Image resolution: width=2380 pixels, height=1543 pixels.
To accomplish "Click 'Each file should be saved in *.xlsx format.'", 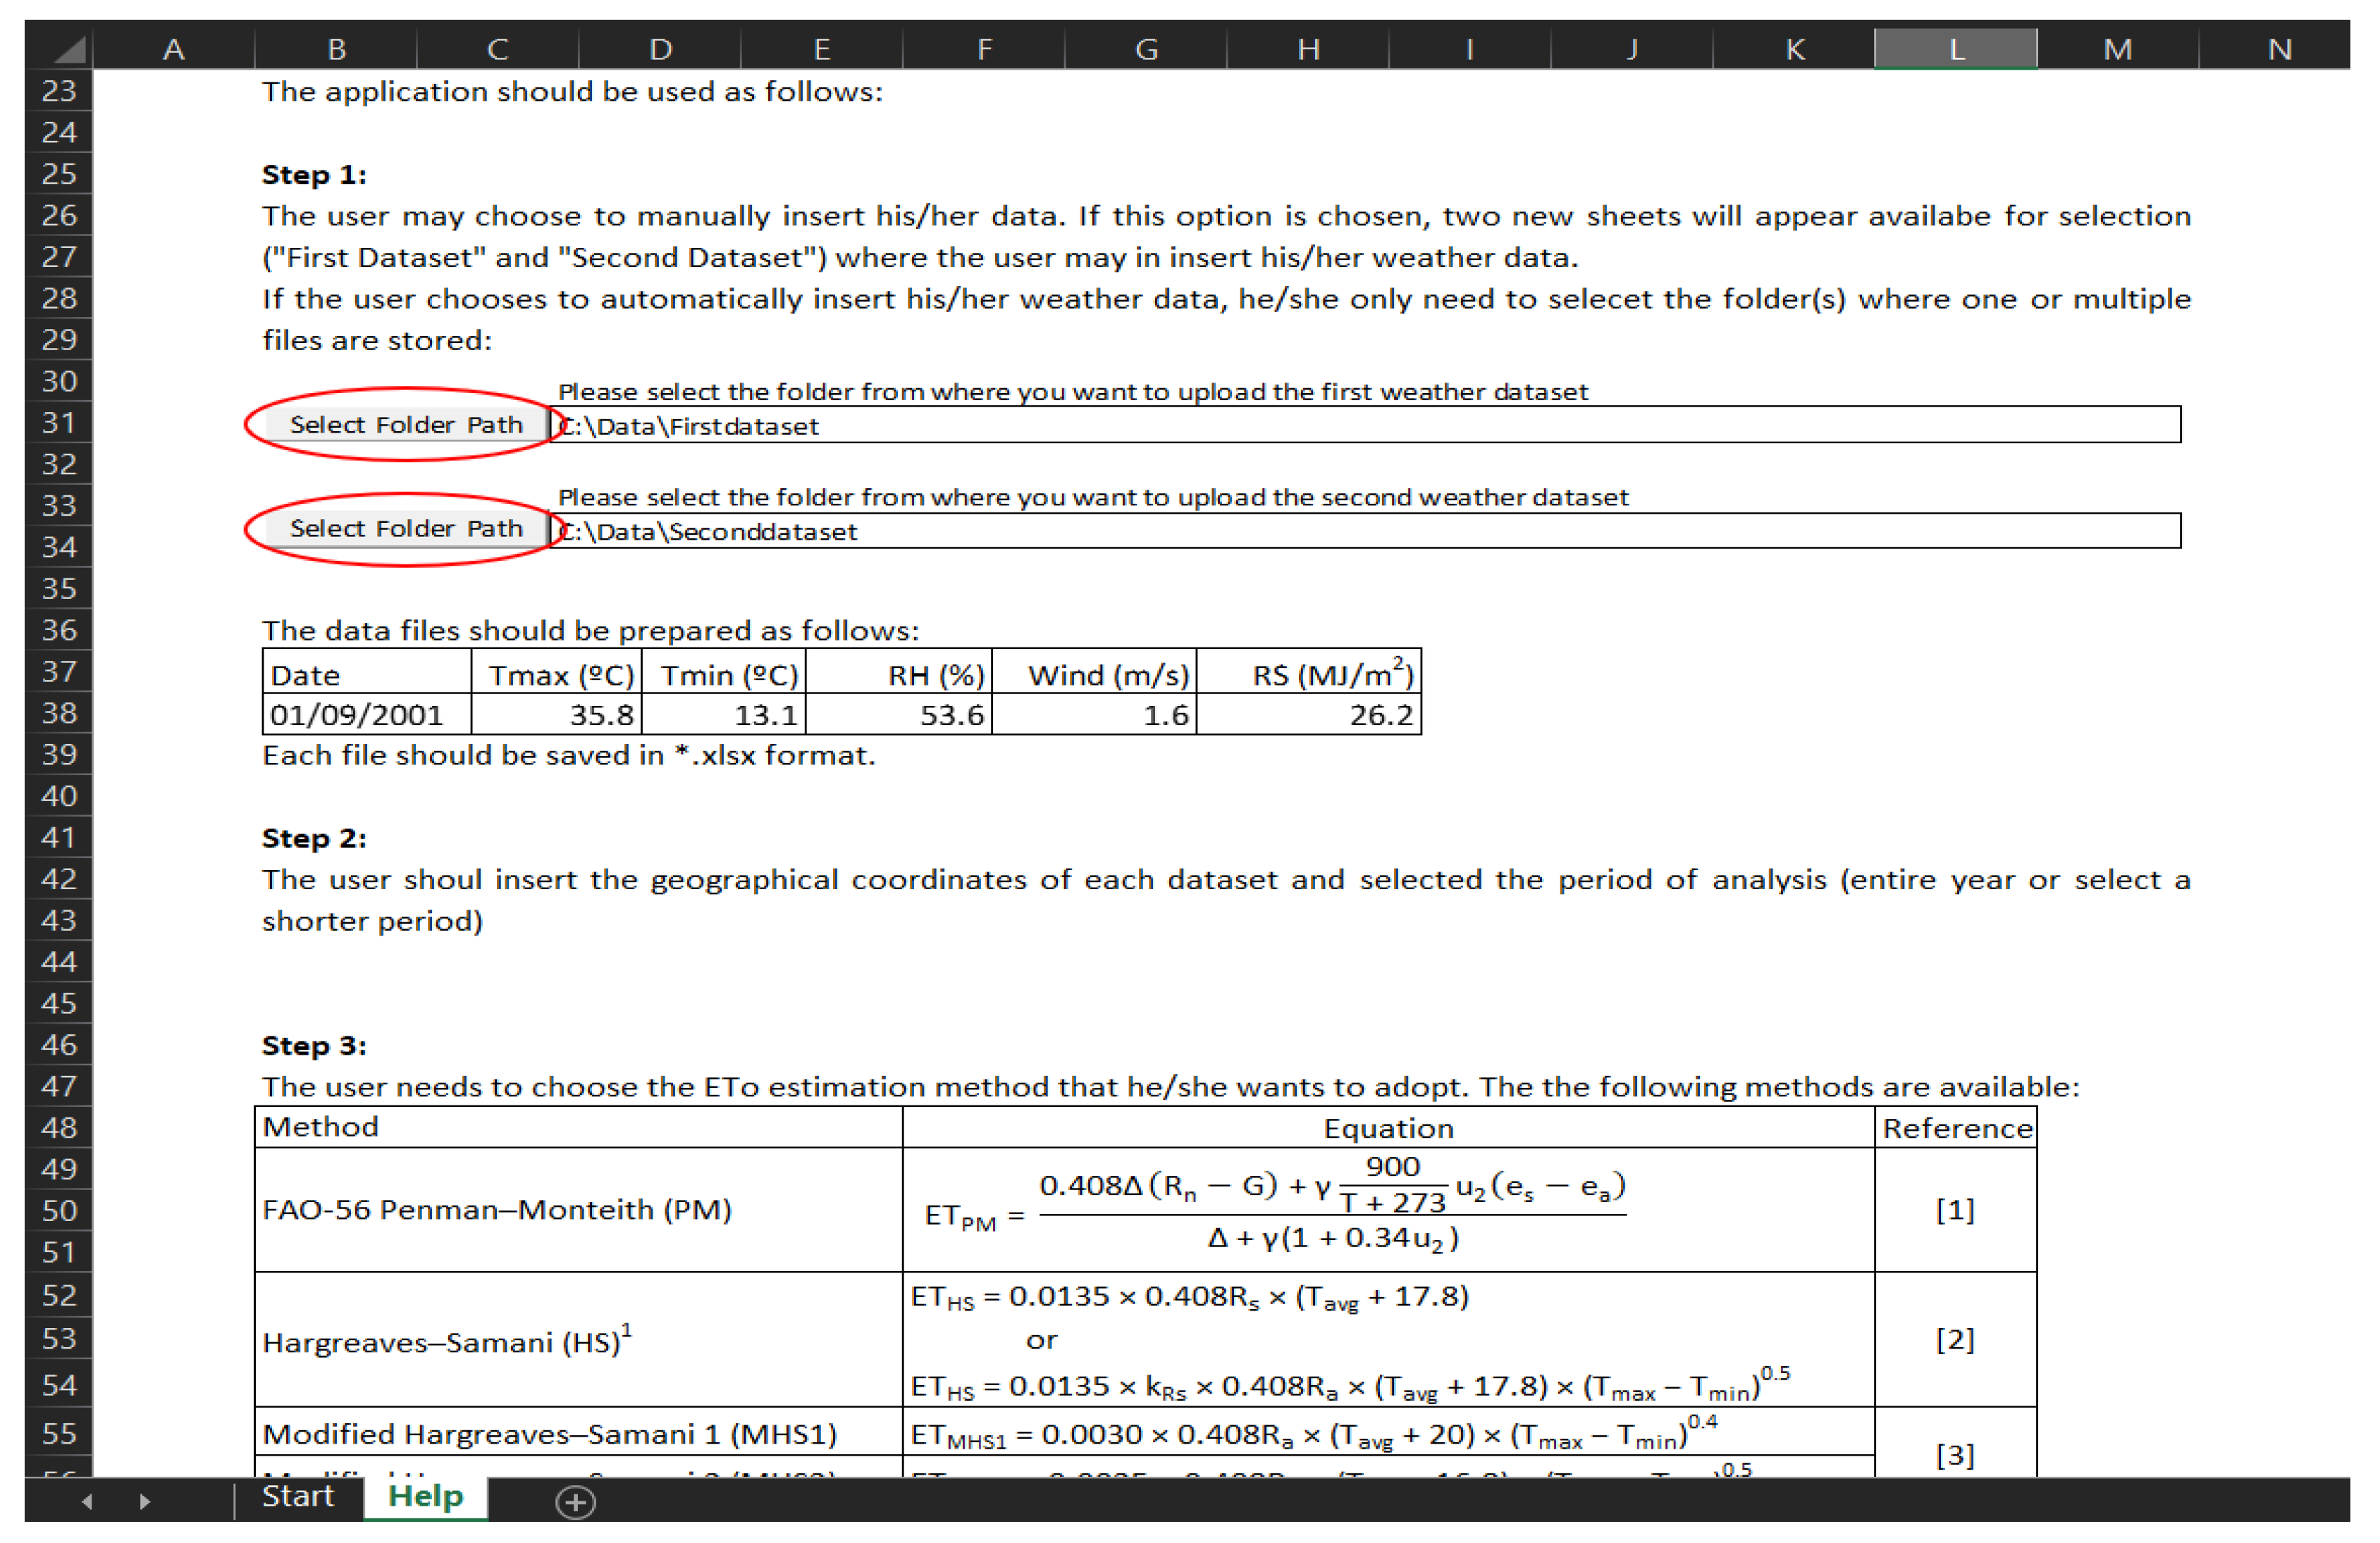I will [568, 755].
